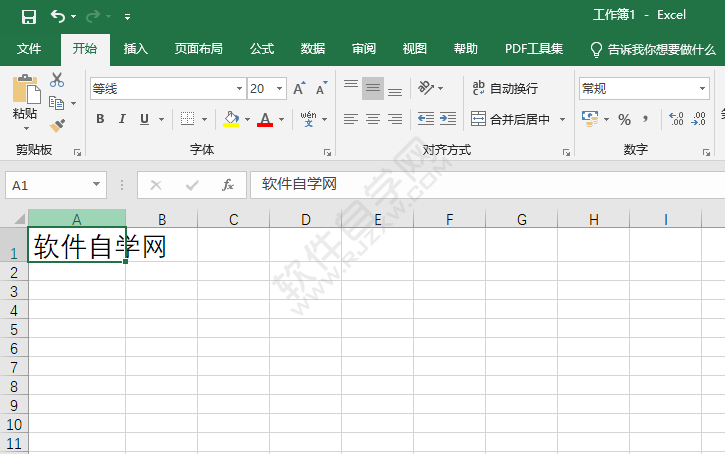Viewport: 725px width, 454px height.
Task: Open the PDF工具集 tab
Action: [x=534, y=49]
